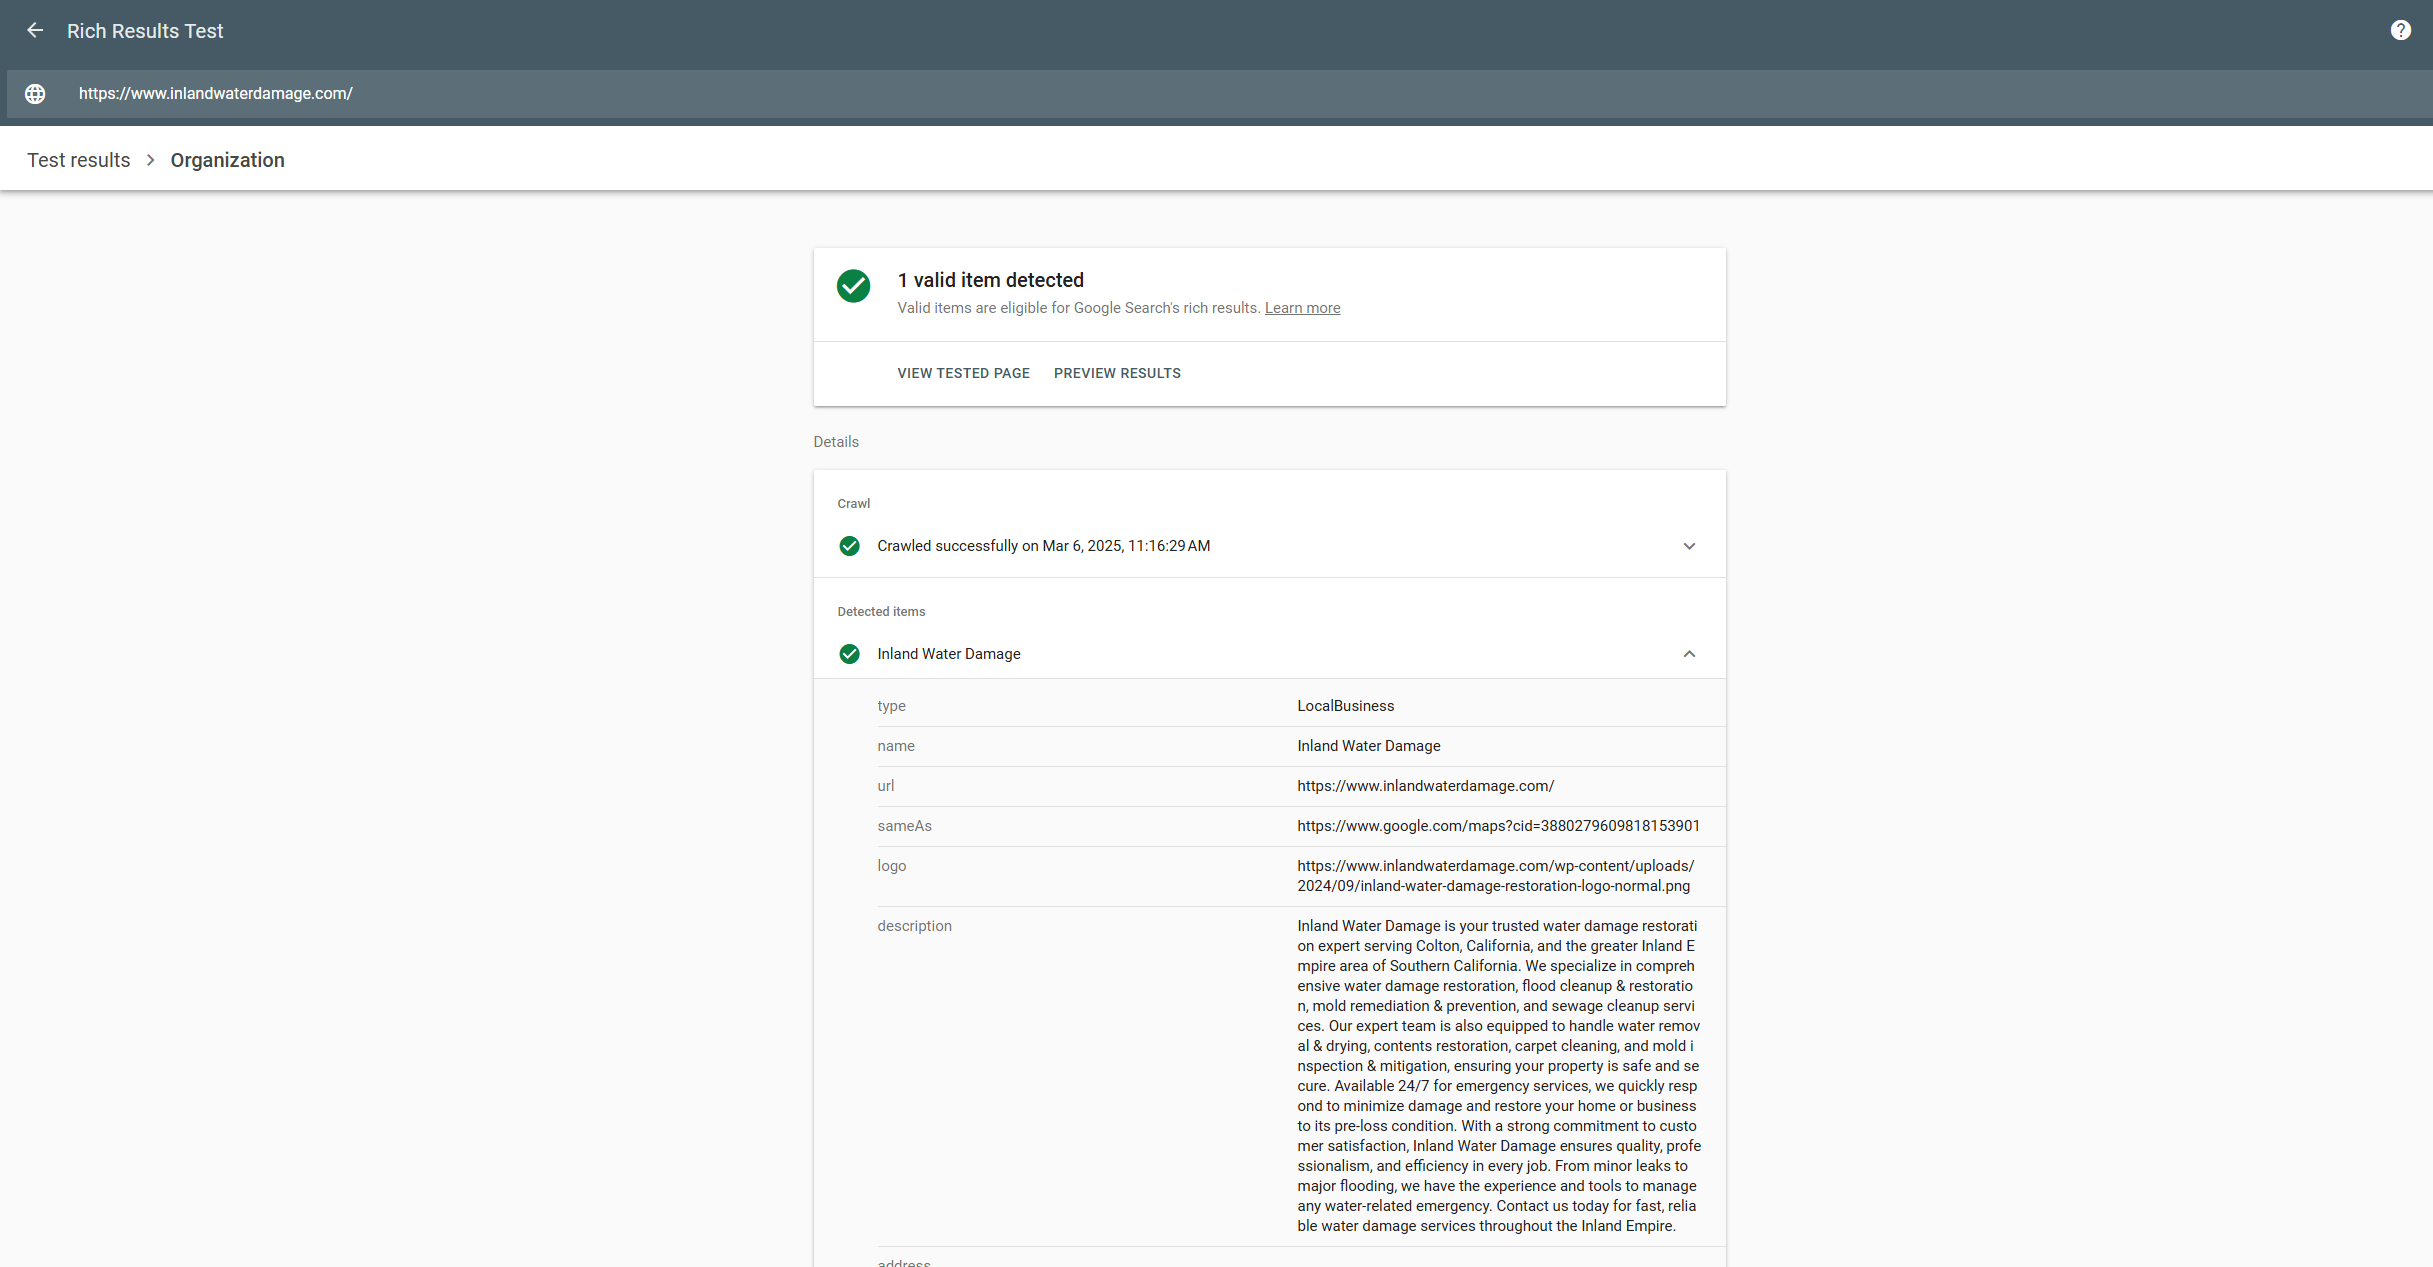Image resolution: width=2433 pixels, height=1267 pixels.
Task: Open the Learn more link
Action: pos(1302,308)
